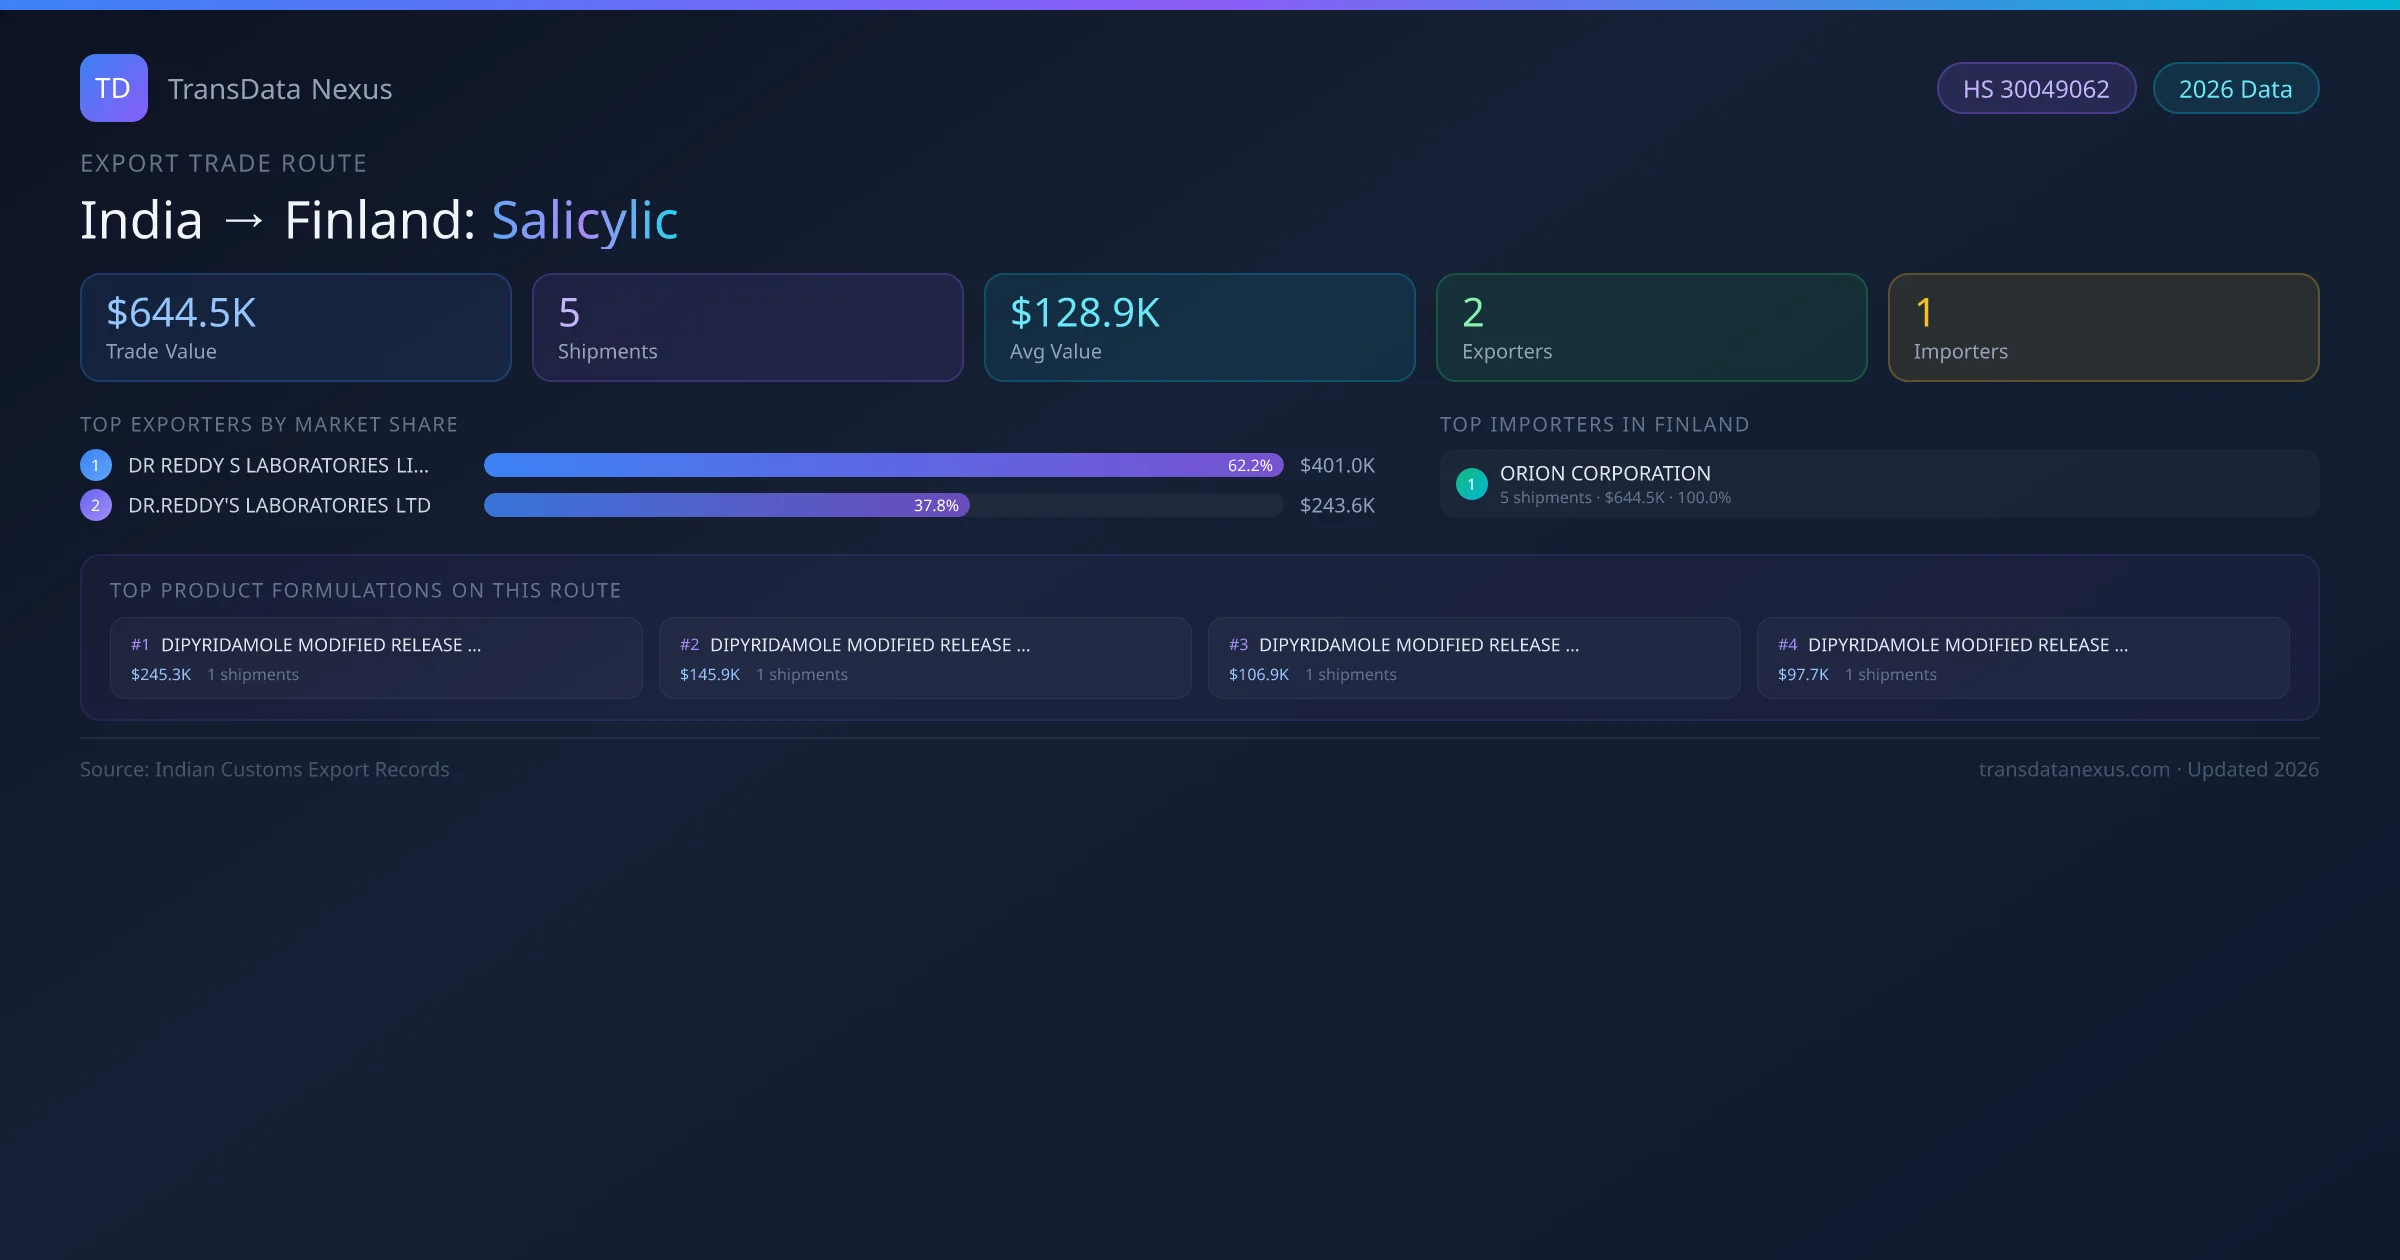Click the purple rank 2 exporter badge

point(95,505)
